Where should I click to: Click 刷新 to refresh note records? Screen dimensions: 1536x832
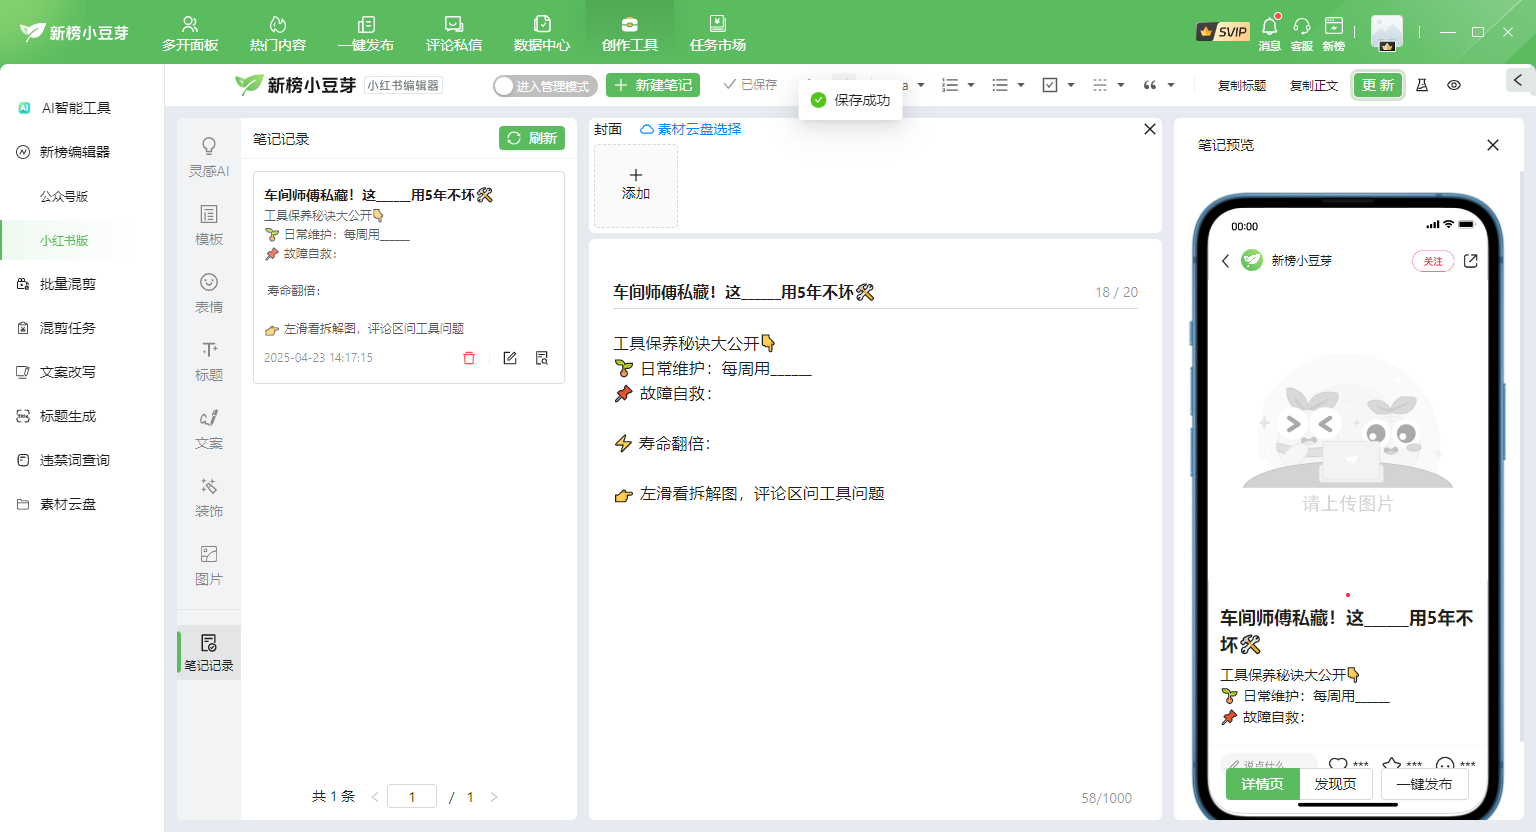[532, 138]
